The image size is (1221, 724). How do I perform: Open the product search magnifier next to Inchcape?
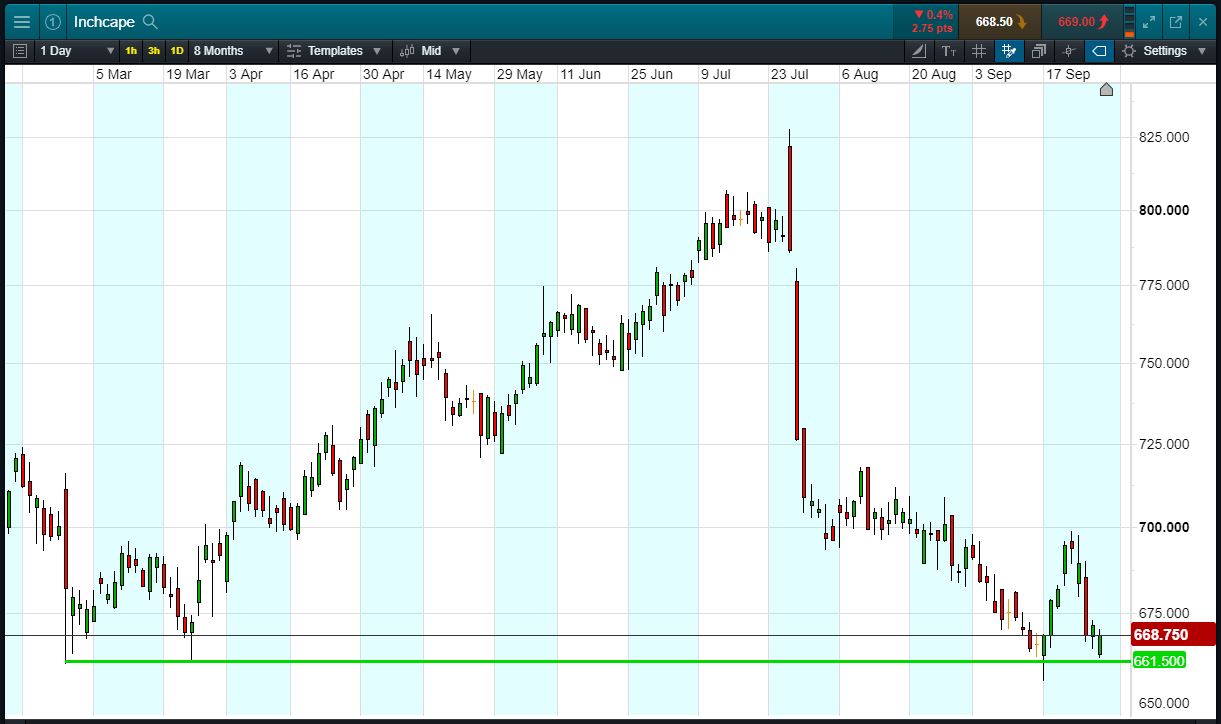[x=150, y=22]
